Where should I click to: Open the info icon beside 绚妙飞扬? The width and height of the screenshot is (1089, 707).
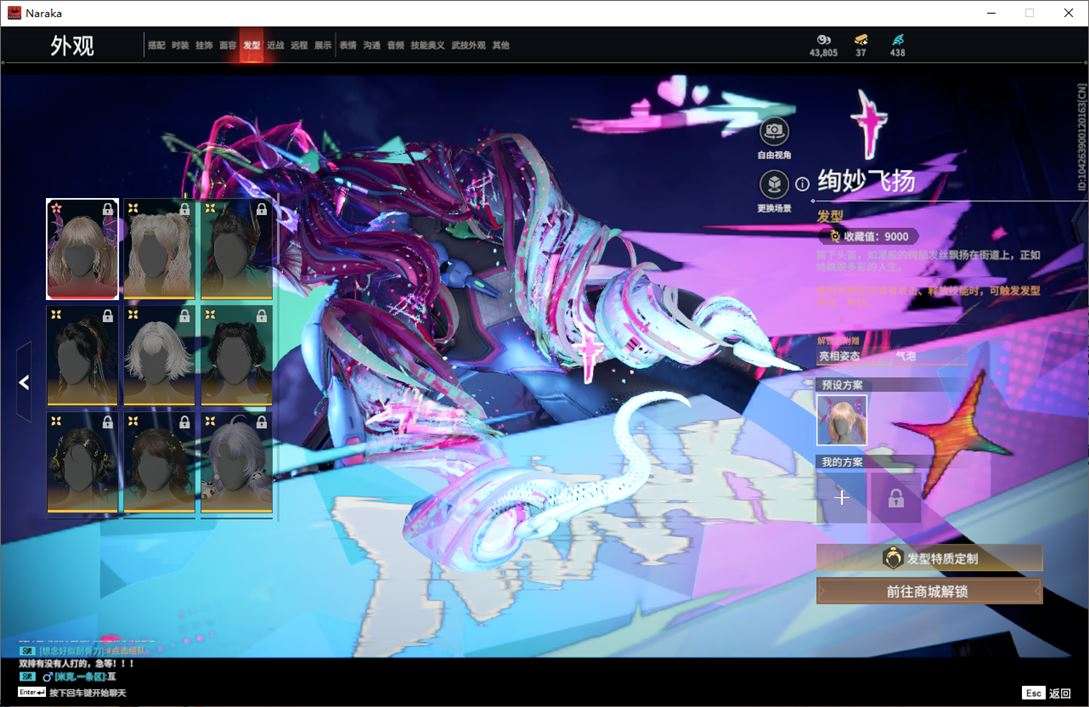[802, 183]
